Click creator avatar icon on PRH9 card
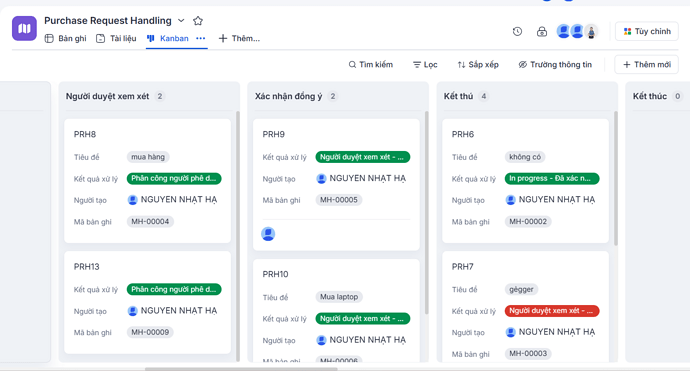This screenshot has width=690, height=371. coord(321,179)
